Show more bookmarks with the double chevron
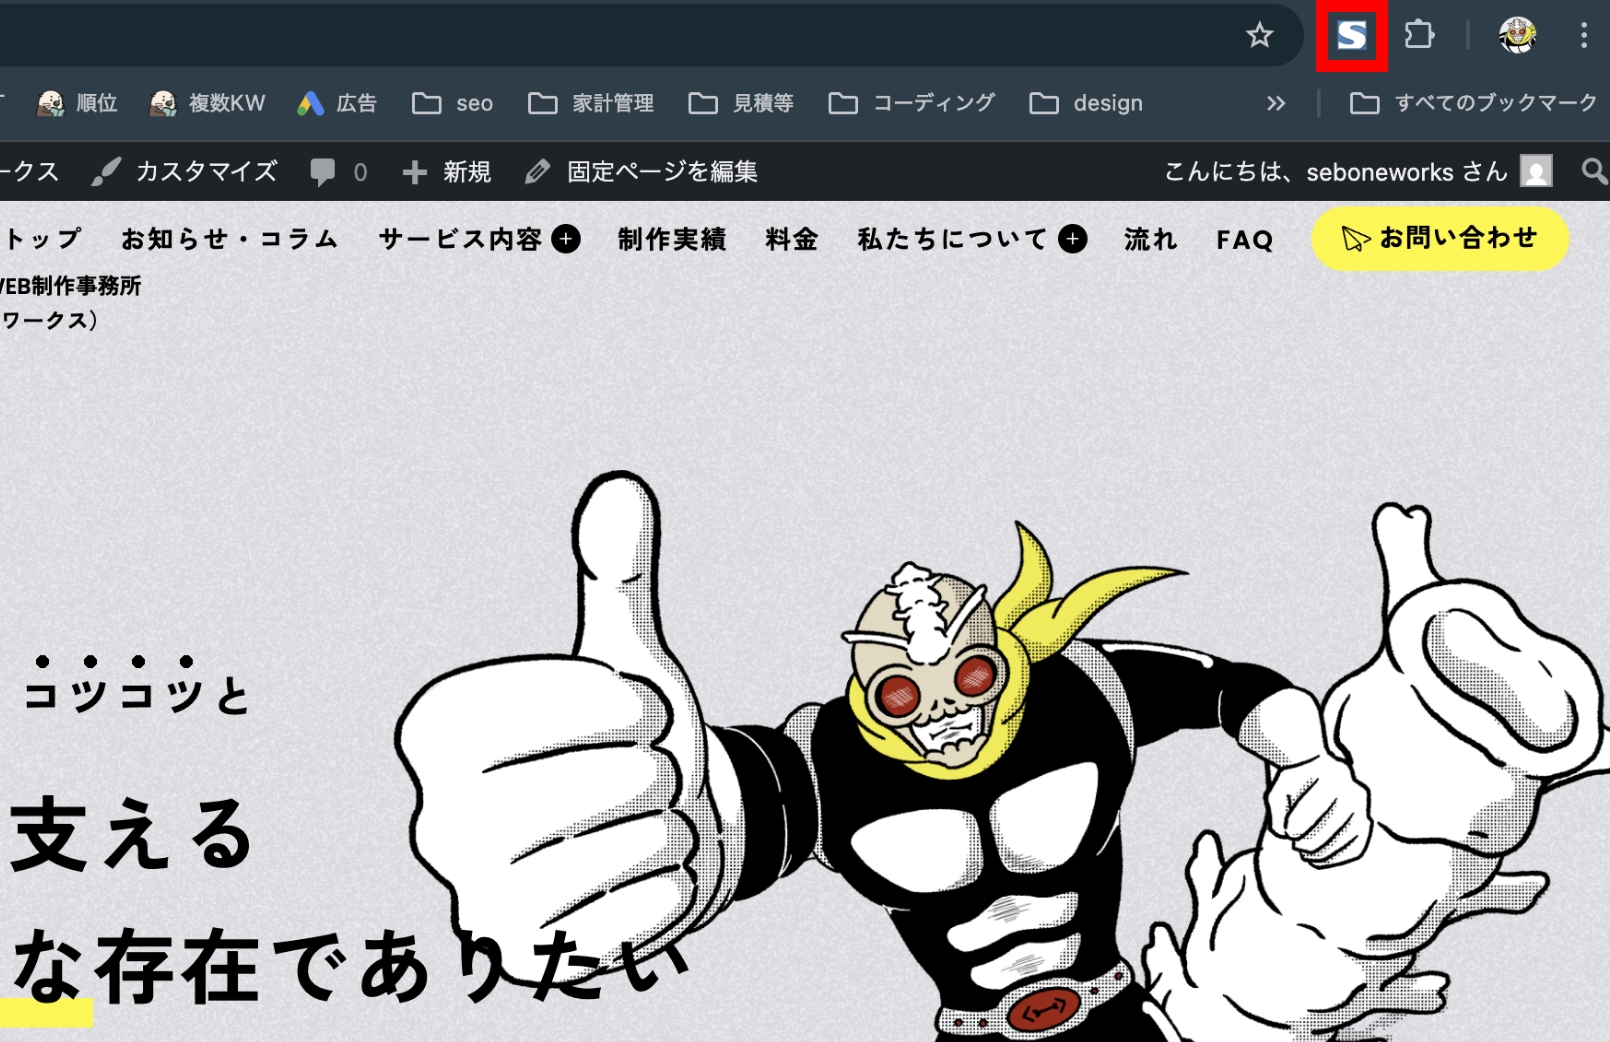The height and width of the screenshot is (1042, 1610). pos(1276,103)
